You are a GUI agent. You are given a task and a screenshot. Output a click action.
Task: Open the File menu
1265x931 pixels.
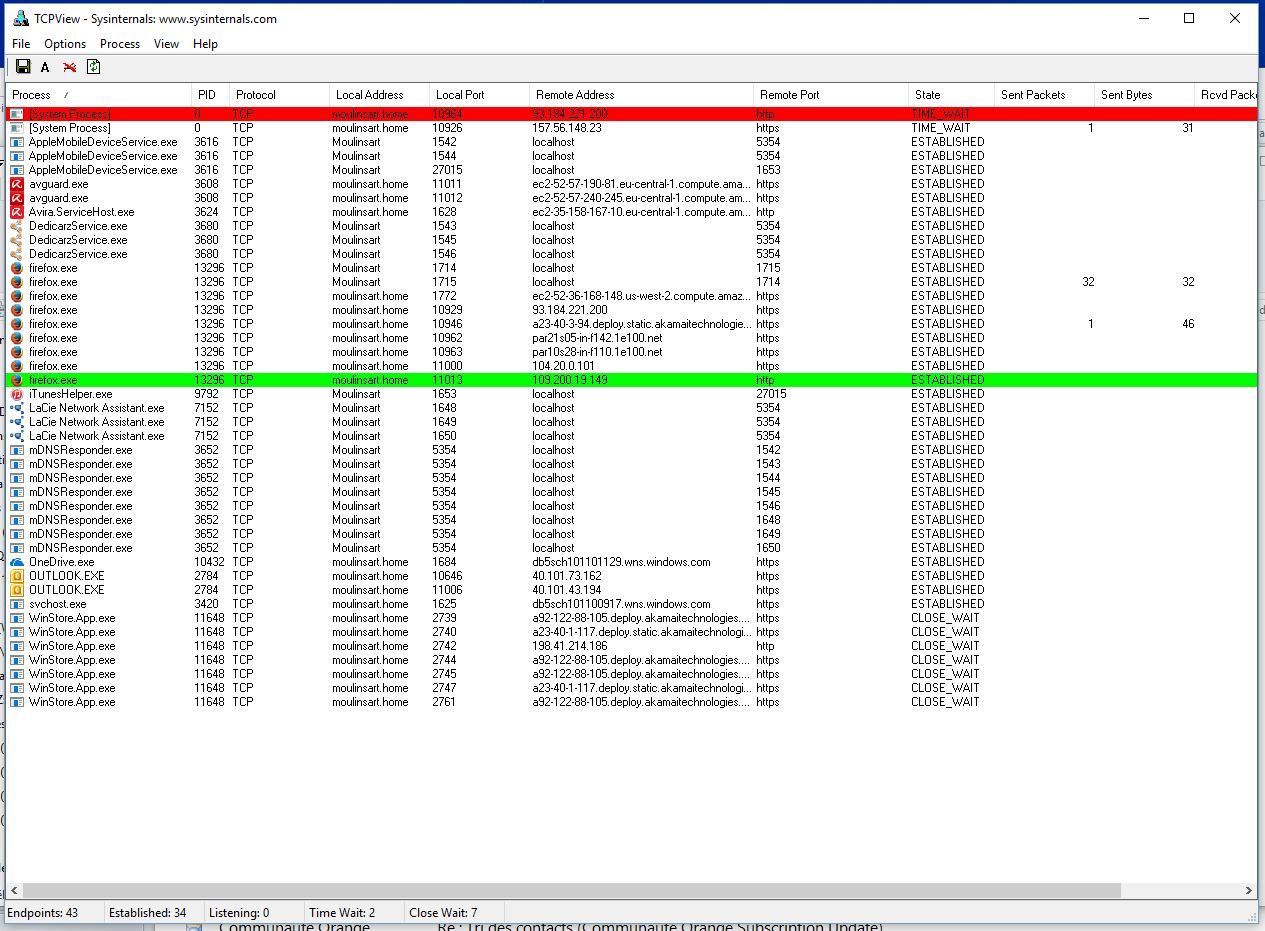click(x=21, y=44)
